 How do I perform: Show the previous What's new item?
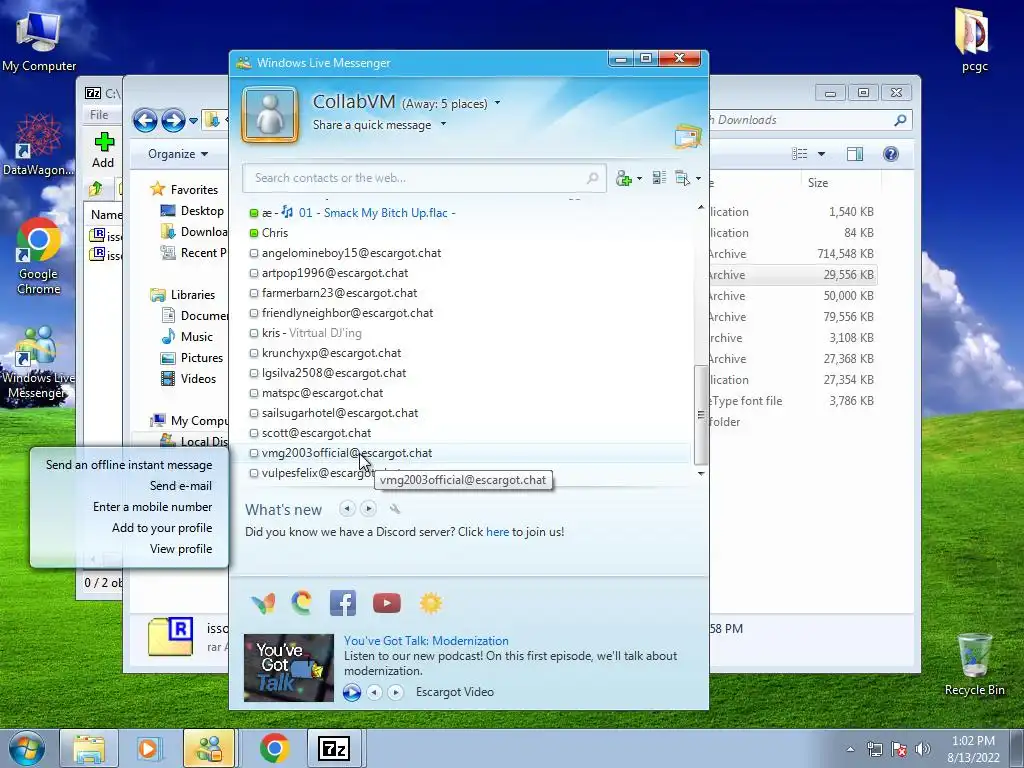click(x=347, y=508)
